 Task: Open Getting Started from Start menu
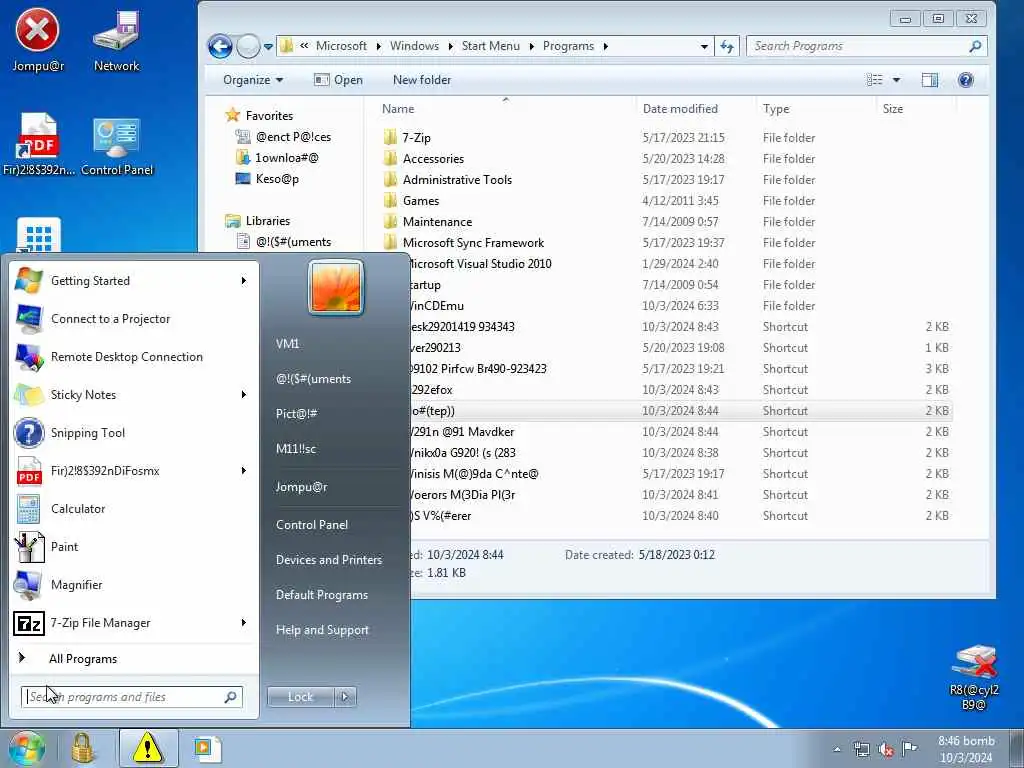(134, 281)
